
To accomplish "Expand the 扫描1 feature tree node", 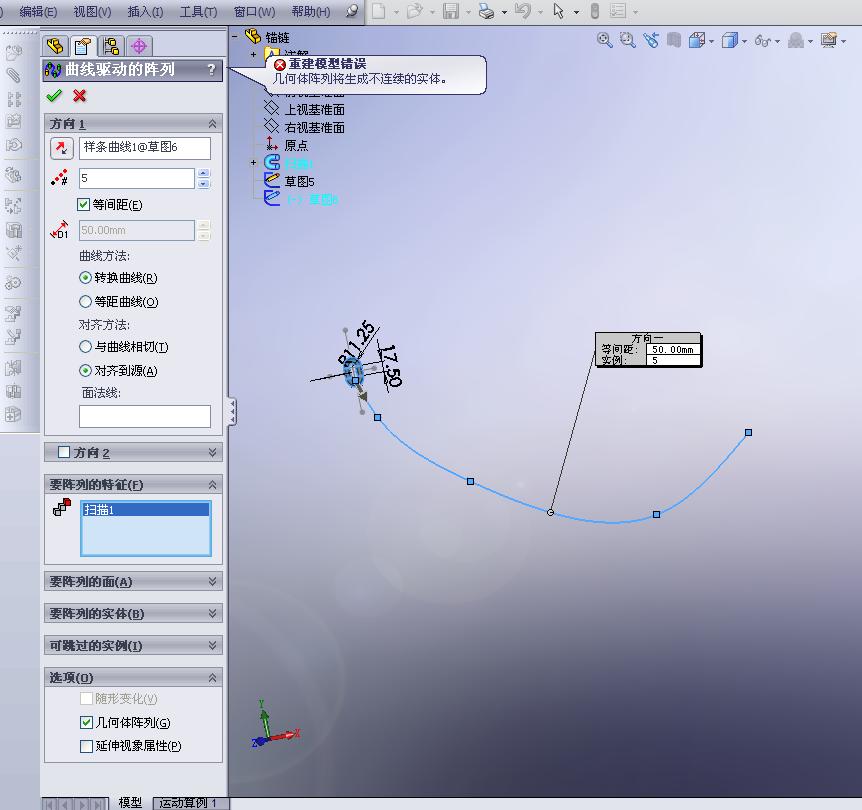I will click(x=253, y=162).
